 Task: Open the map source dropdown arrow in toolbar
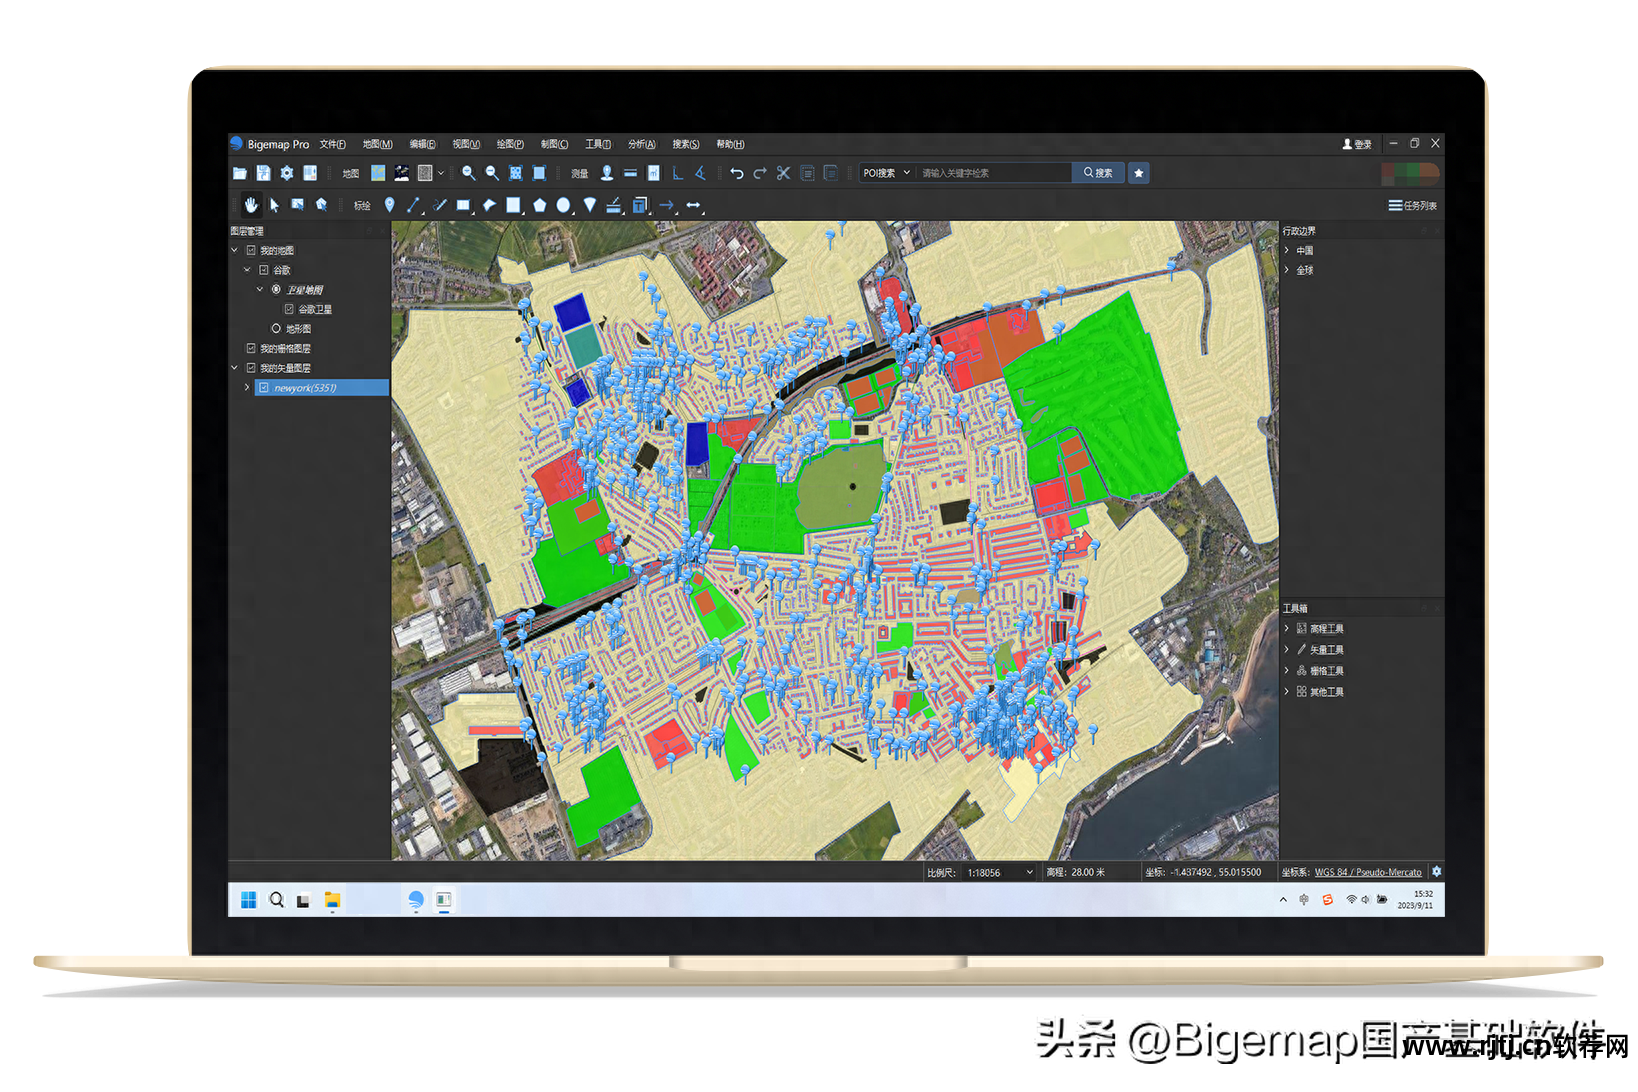tap(441, 173)
